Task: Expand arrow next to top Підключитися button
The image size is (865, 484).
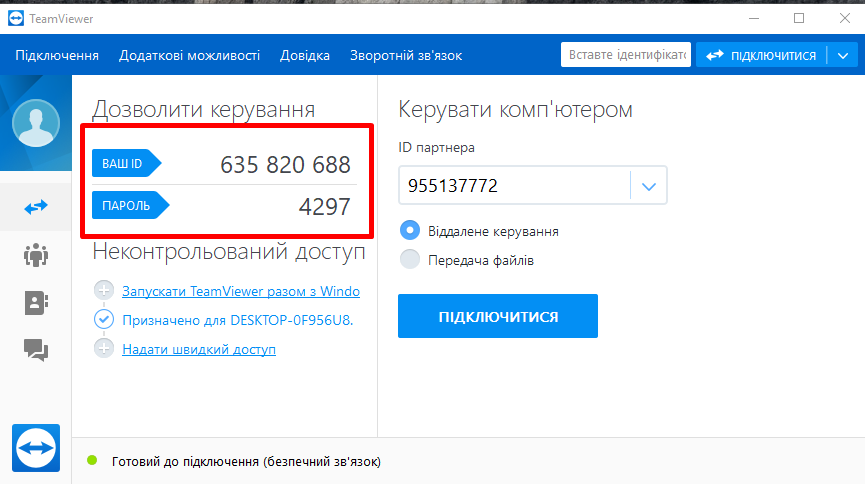Action: [841, 56]
